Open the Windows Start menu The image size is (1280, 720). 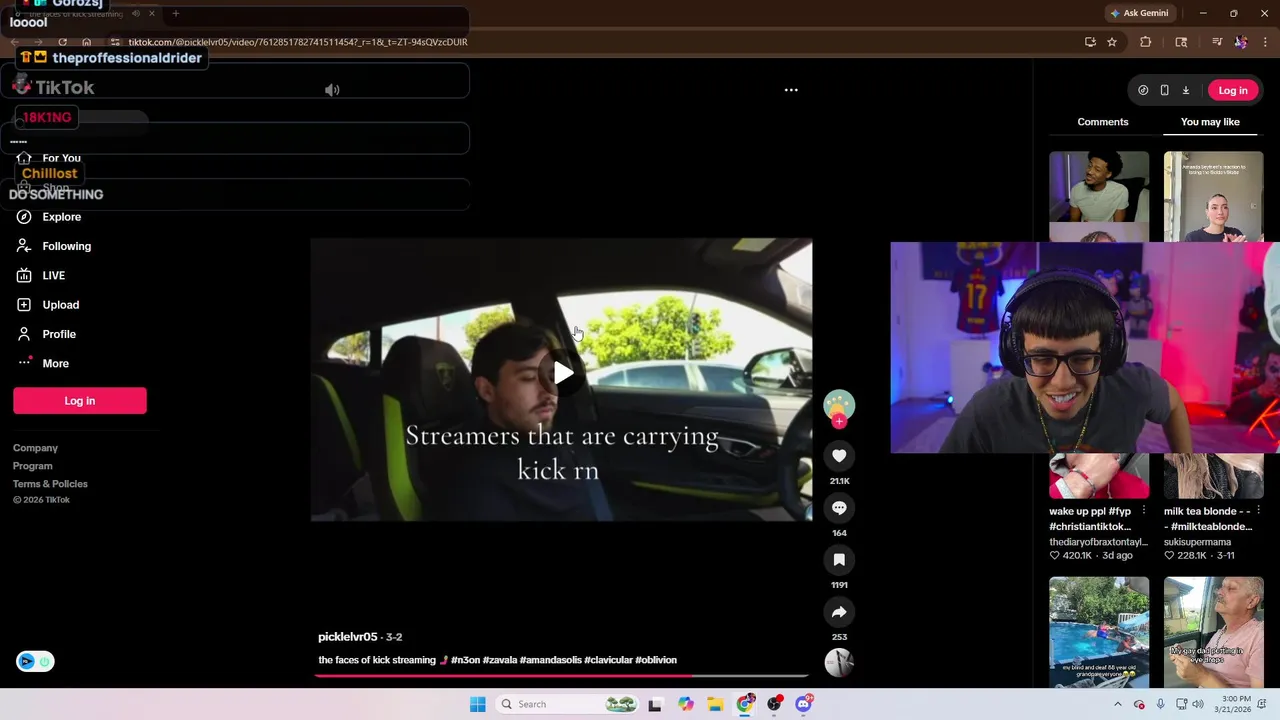(x=477, y=704)
